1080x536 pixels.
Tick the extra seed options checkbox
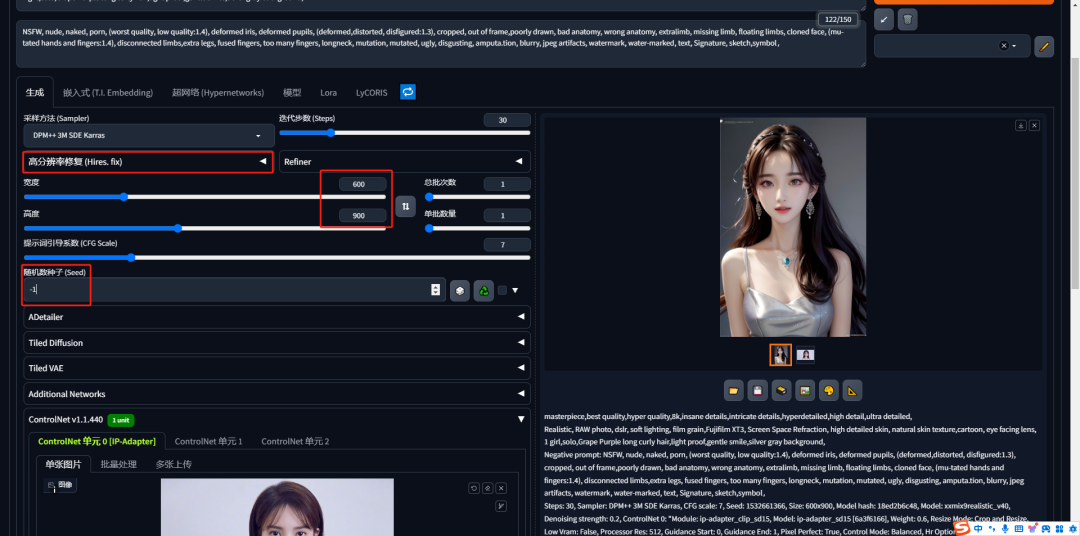click(502, 291)
